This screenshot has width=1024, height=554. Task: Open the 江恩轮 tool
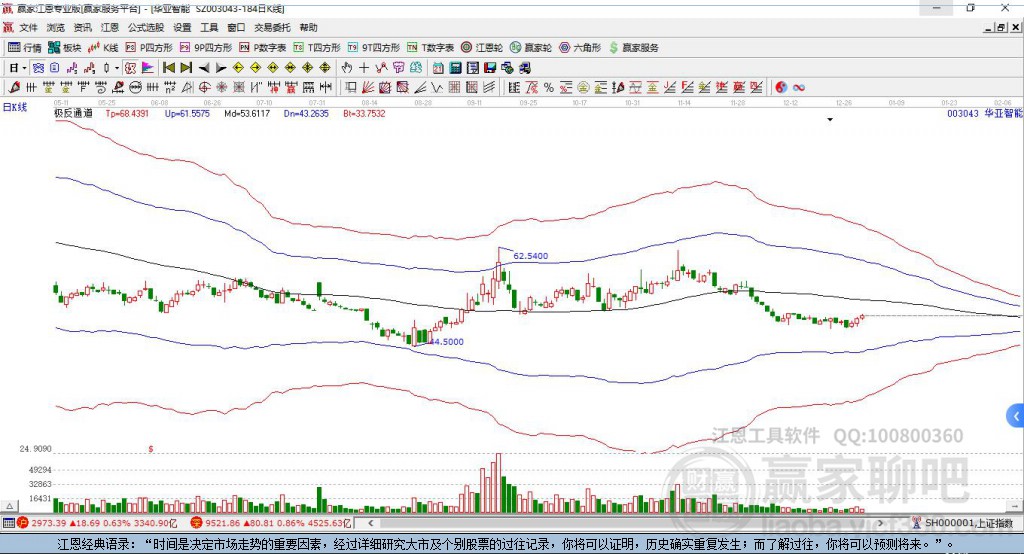tap(482, 48)
